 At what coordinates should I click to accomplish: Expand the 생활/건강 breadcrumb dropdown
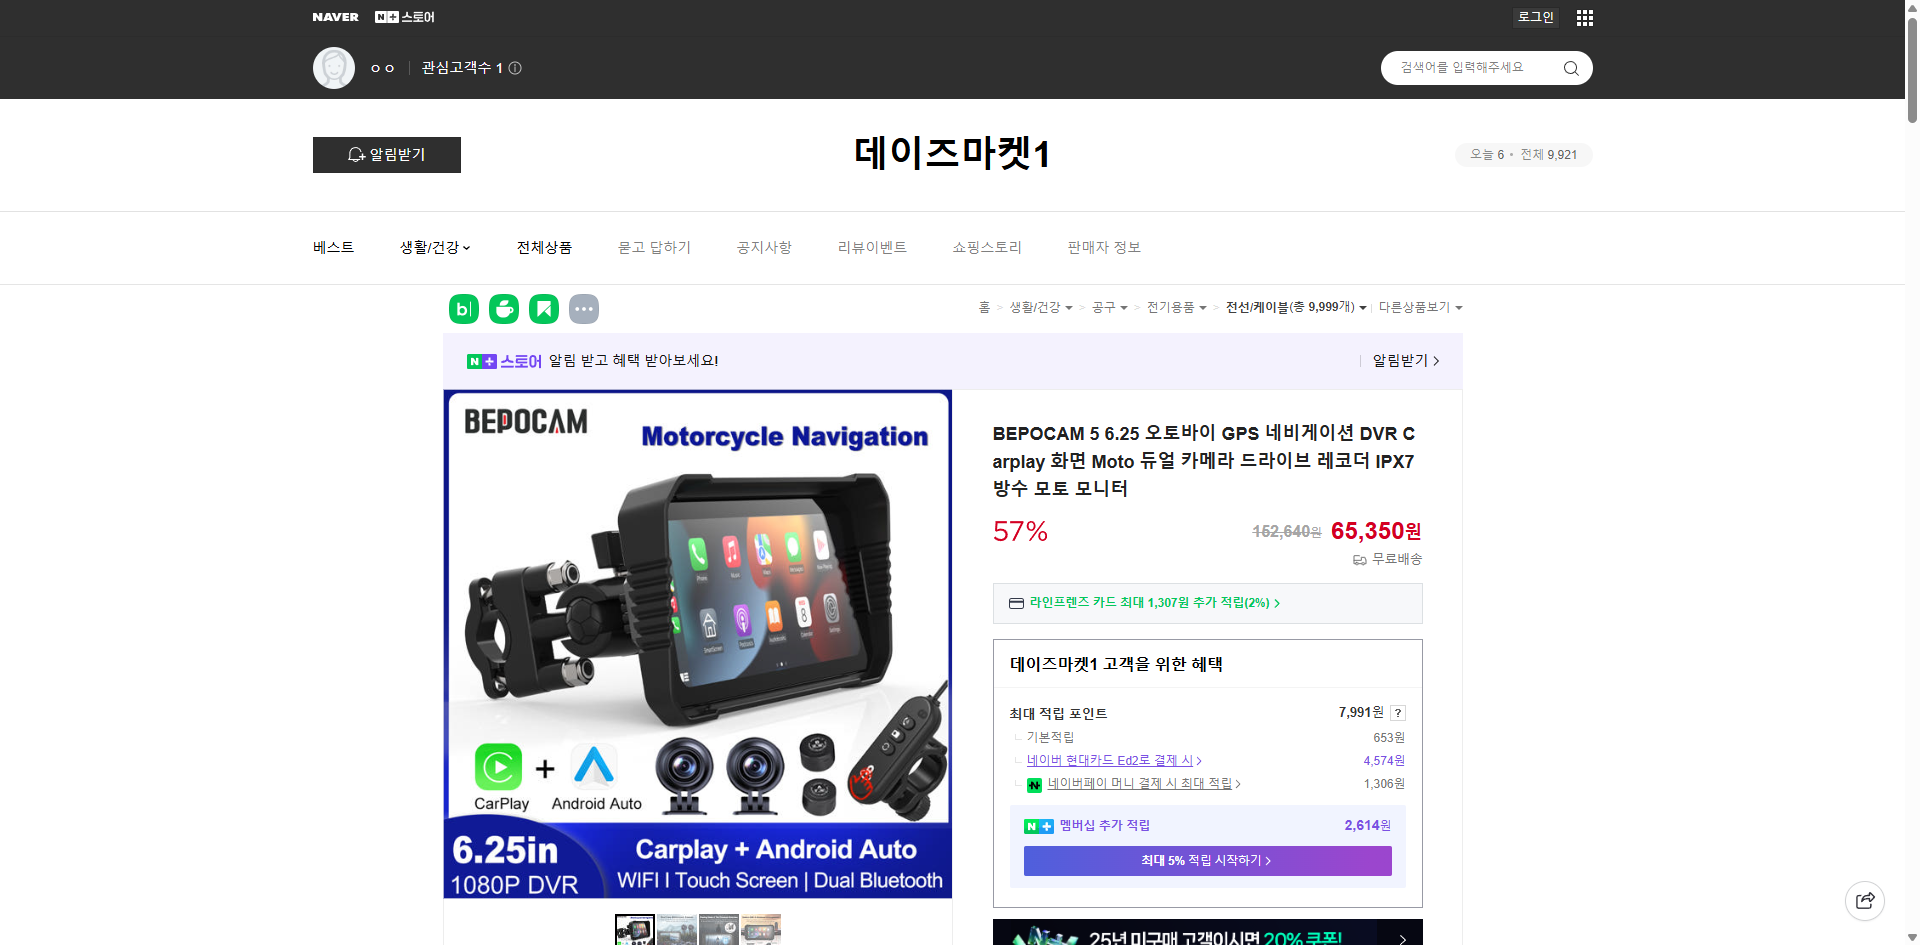pyautogui.click(x=1042, y=307)
